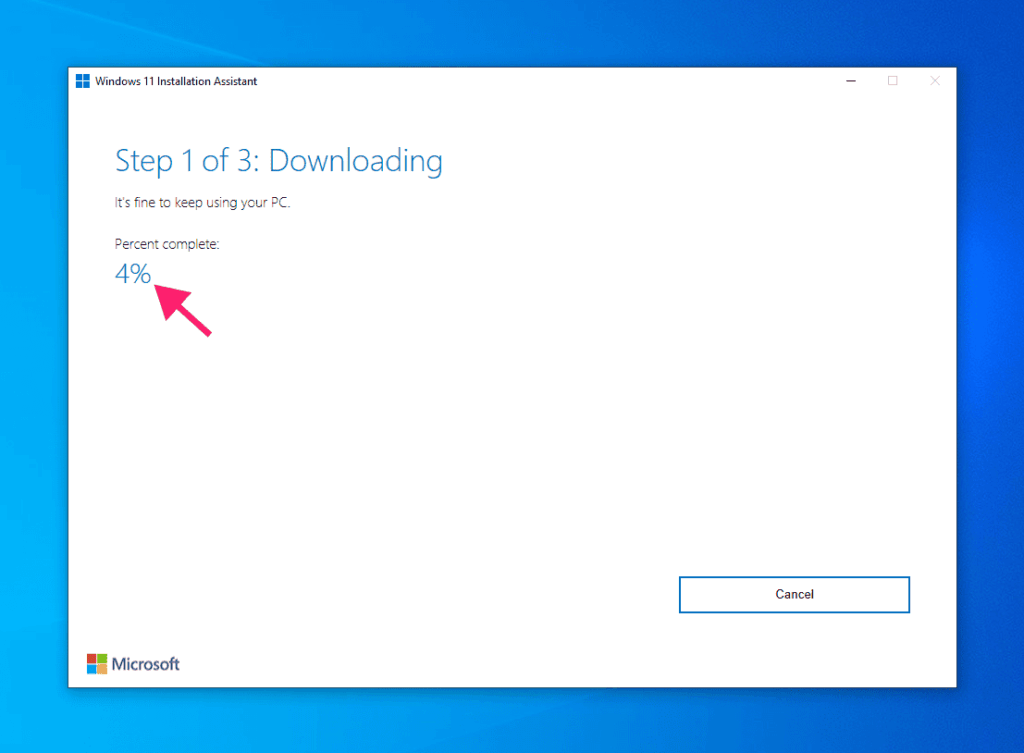Click 'Windows 11 Installation Assistant' window title
Image resolution: width=1024 pixels, height=753 pixels.
(x=176, y=81)
